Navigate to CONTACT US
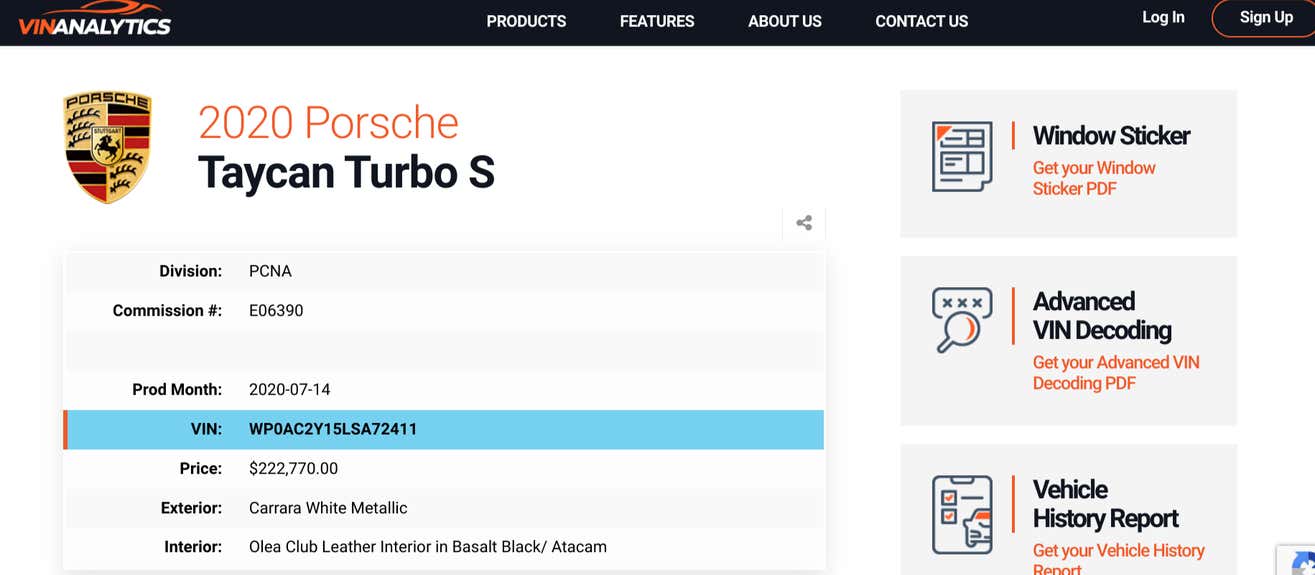Viewport: 1315px width, 575px height. point(921,21)
